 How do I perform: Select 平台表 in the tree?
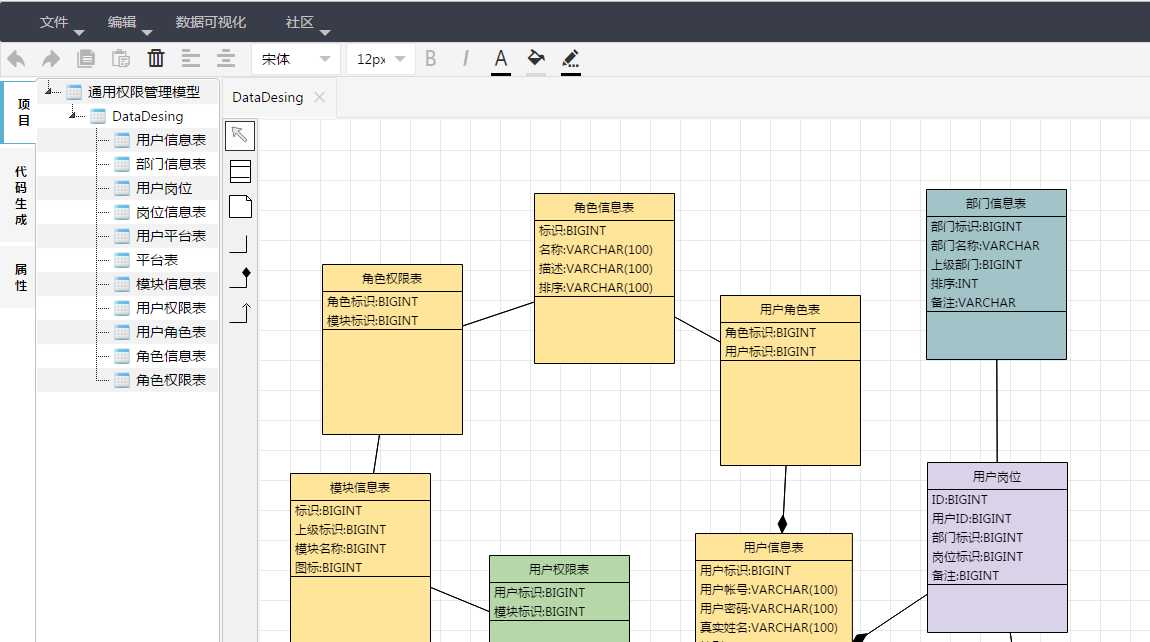157,260
